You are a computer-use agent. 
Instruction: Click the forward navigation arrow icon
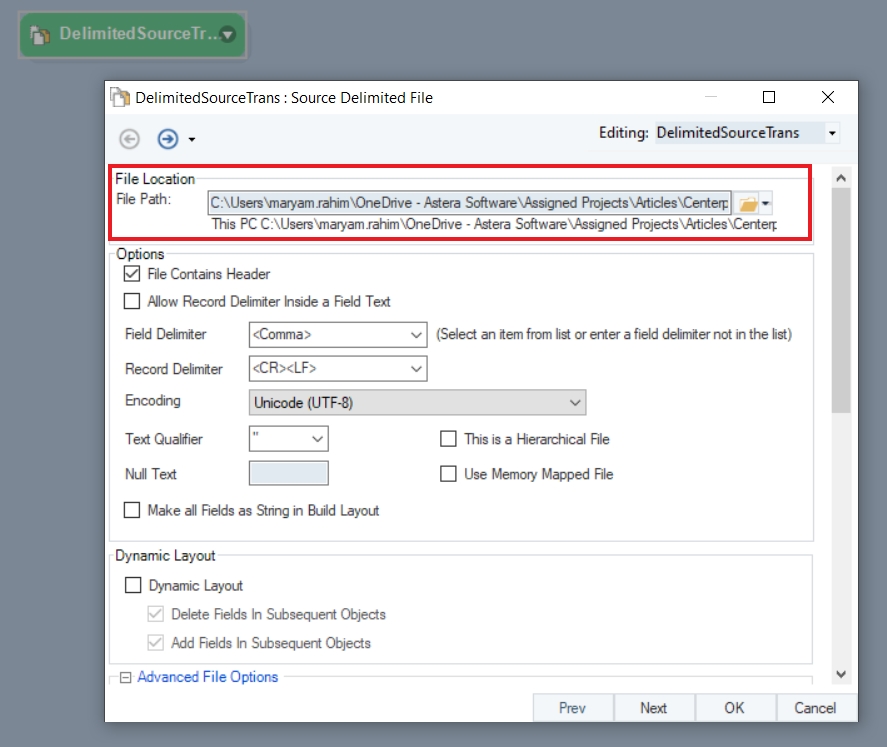click(167, 139)
